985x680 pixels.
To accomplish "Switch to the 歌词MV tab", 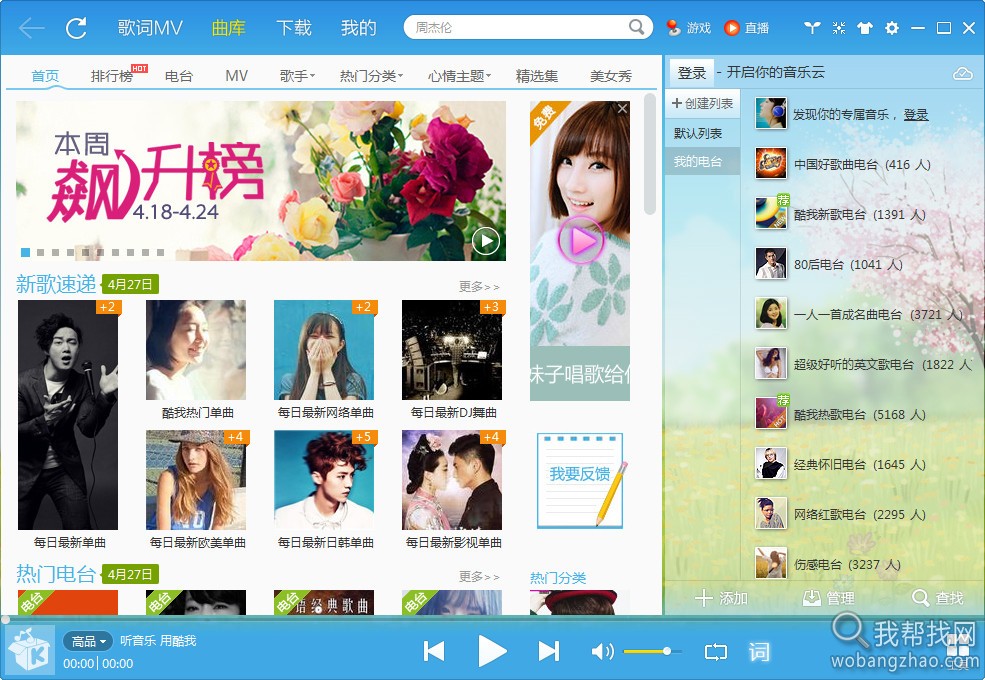I will tap(150, 28).
